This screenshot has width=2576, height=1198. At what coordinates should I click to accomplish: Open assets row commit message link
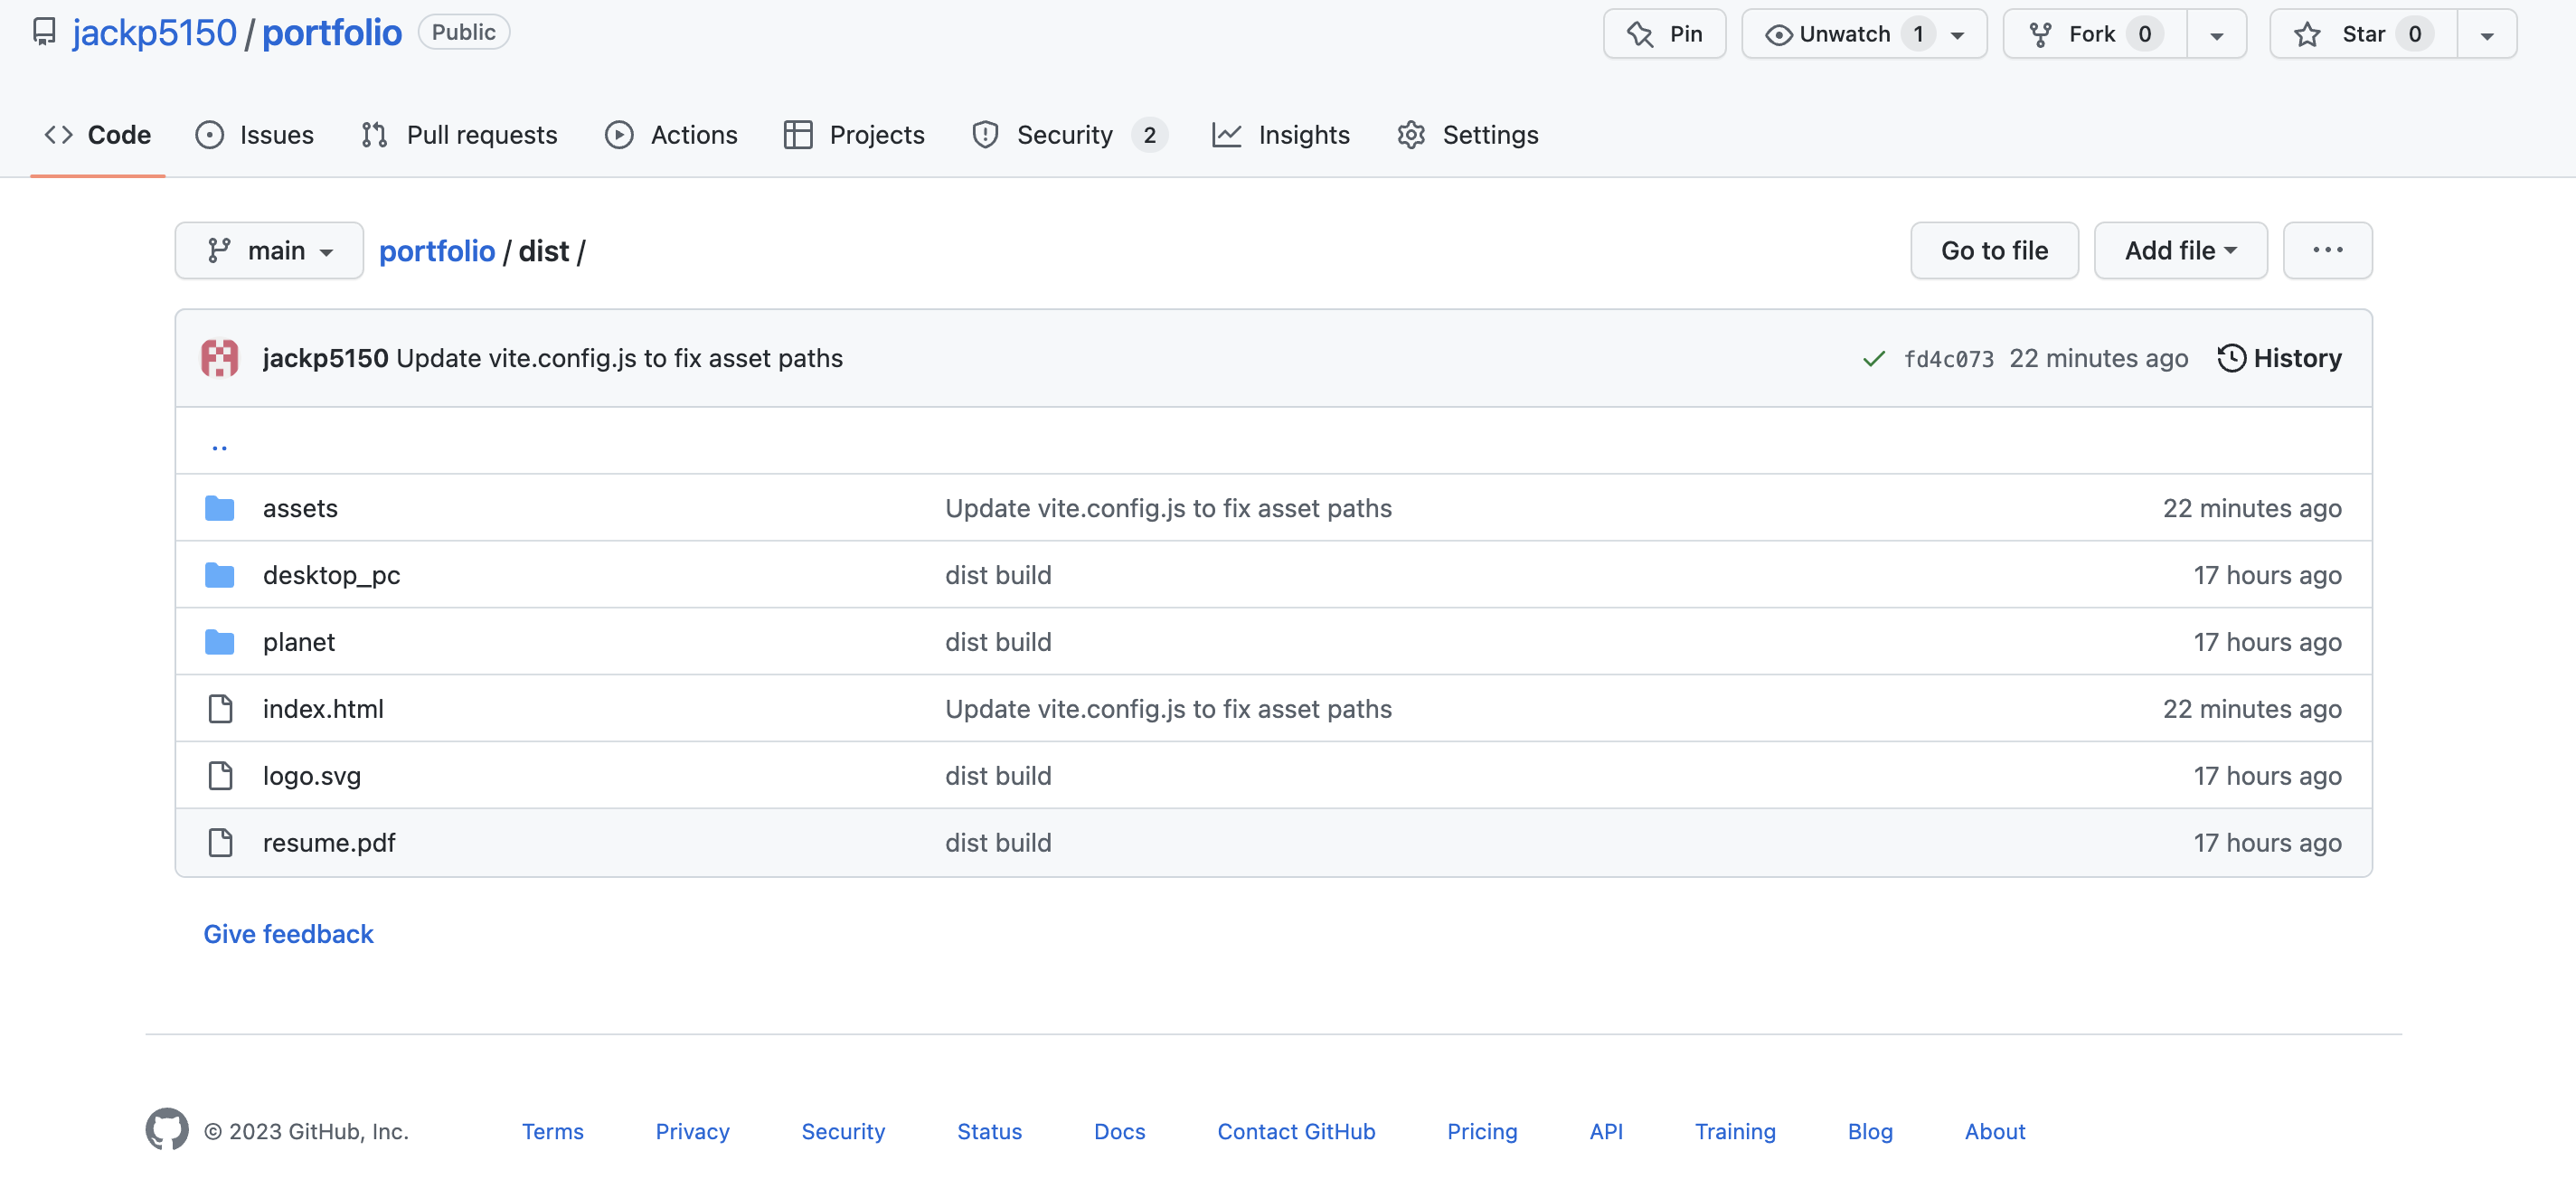(1168, 508)
